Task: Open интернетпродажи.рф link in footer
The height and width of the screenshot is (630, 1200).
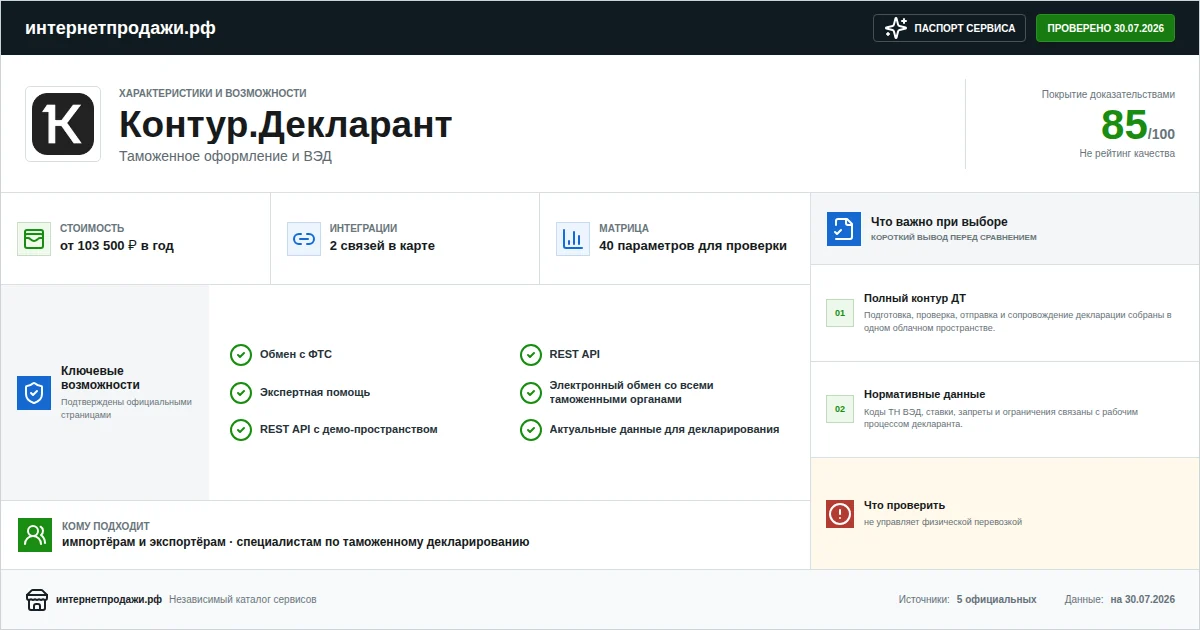Action: tap(109, 600)
